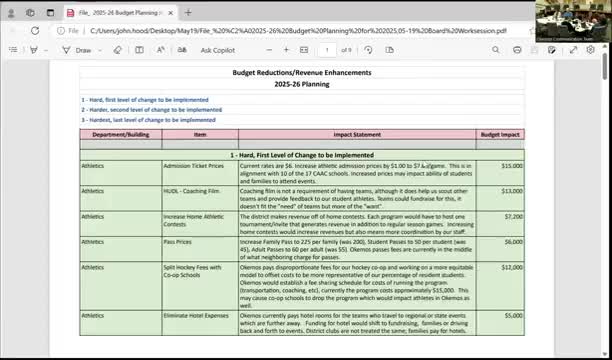Rotate the PDF page
This screenshot has width=612, height=360.
(x=368, y=50)
